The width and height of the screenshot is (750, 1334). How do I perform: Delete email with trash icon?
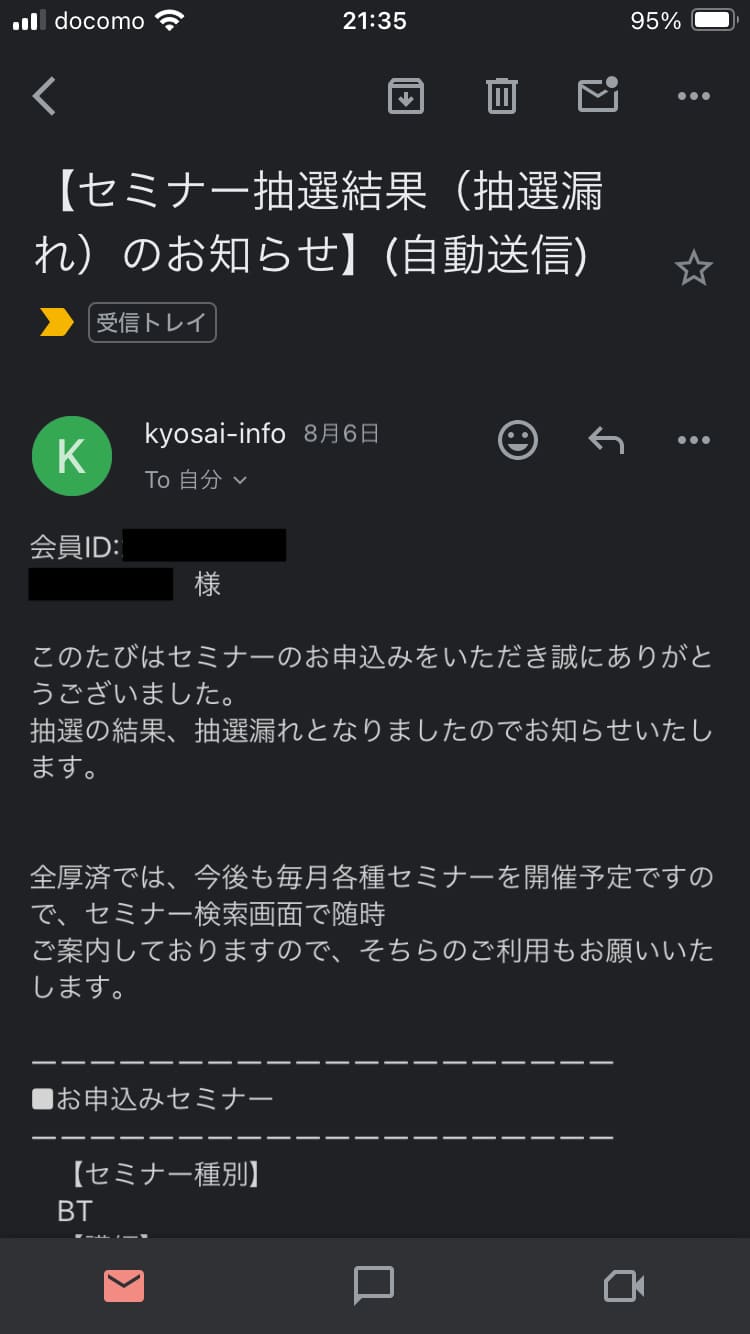501,96
